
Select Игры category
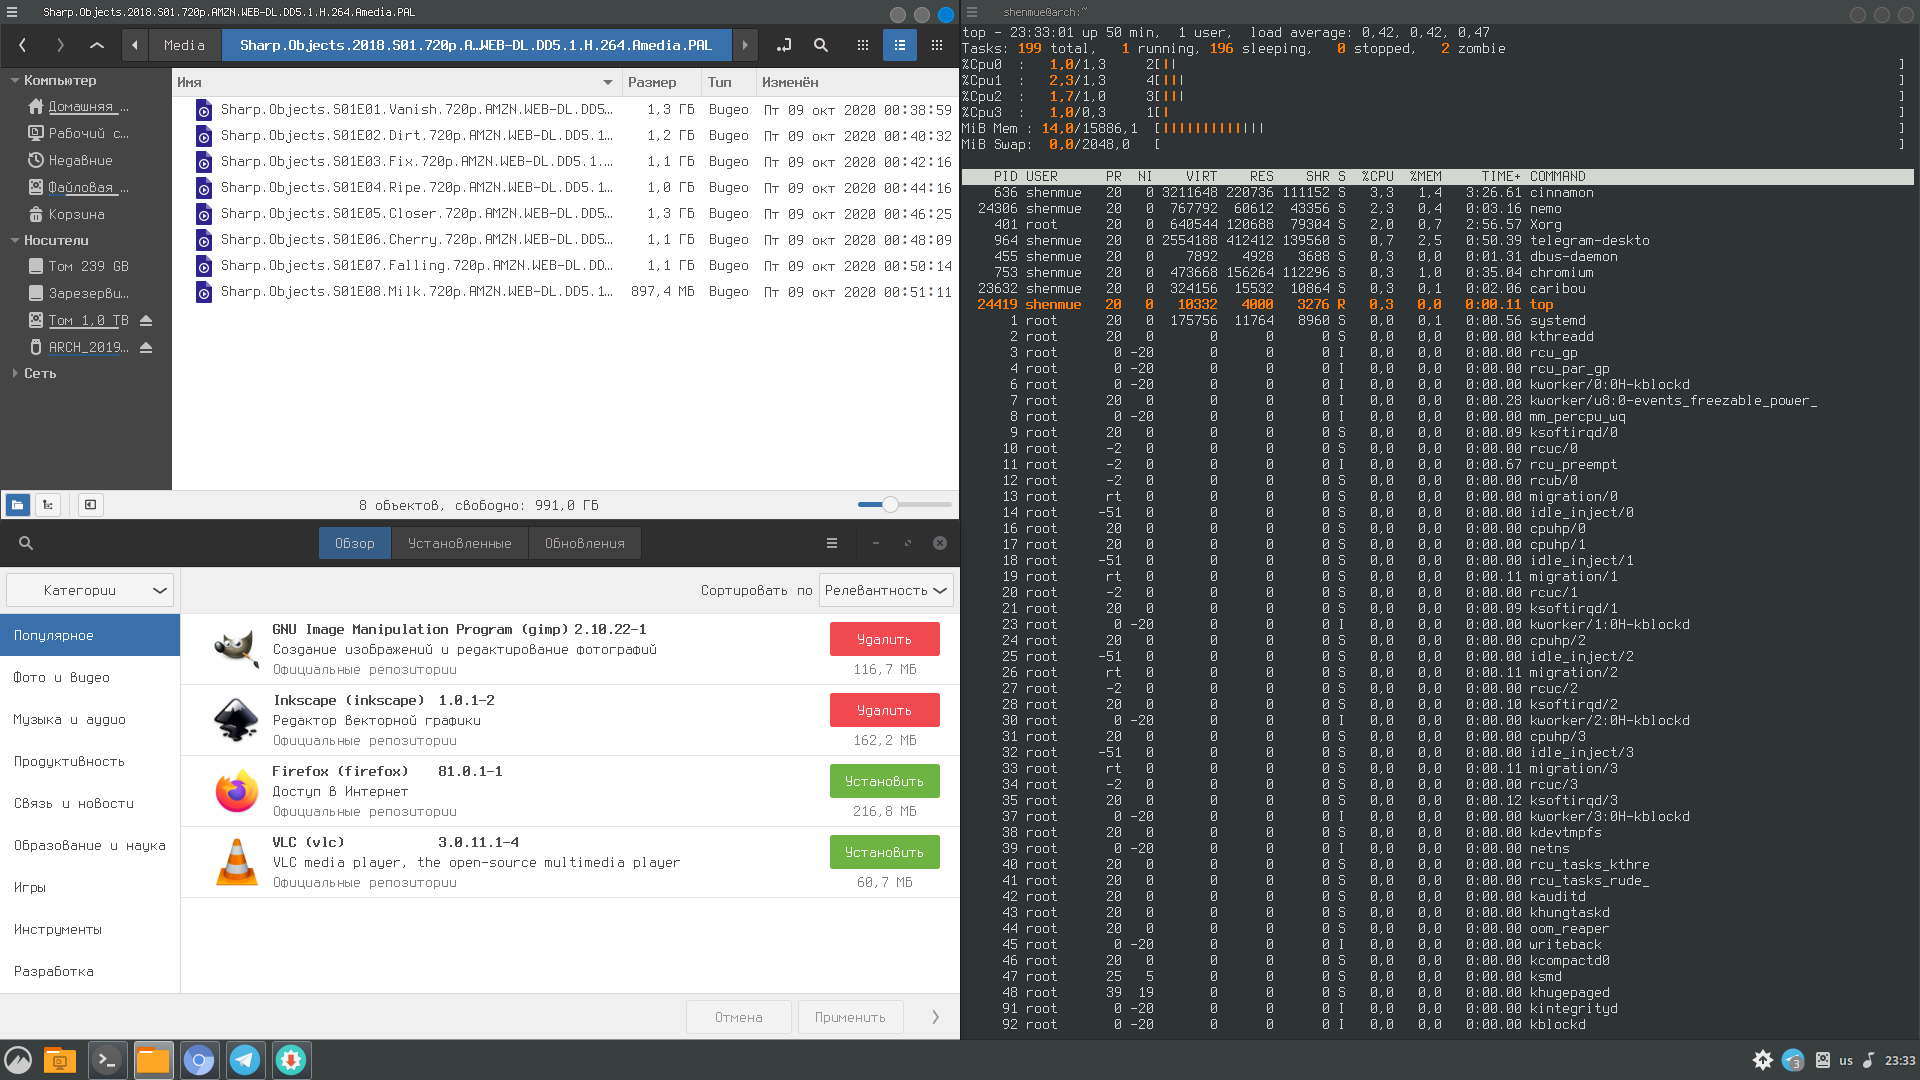tap(90, 888)
